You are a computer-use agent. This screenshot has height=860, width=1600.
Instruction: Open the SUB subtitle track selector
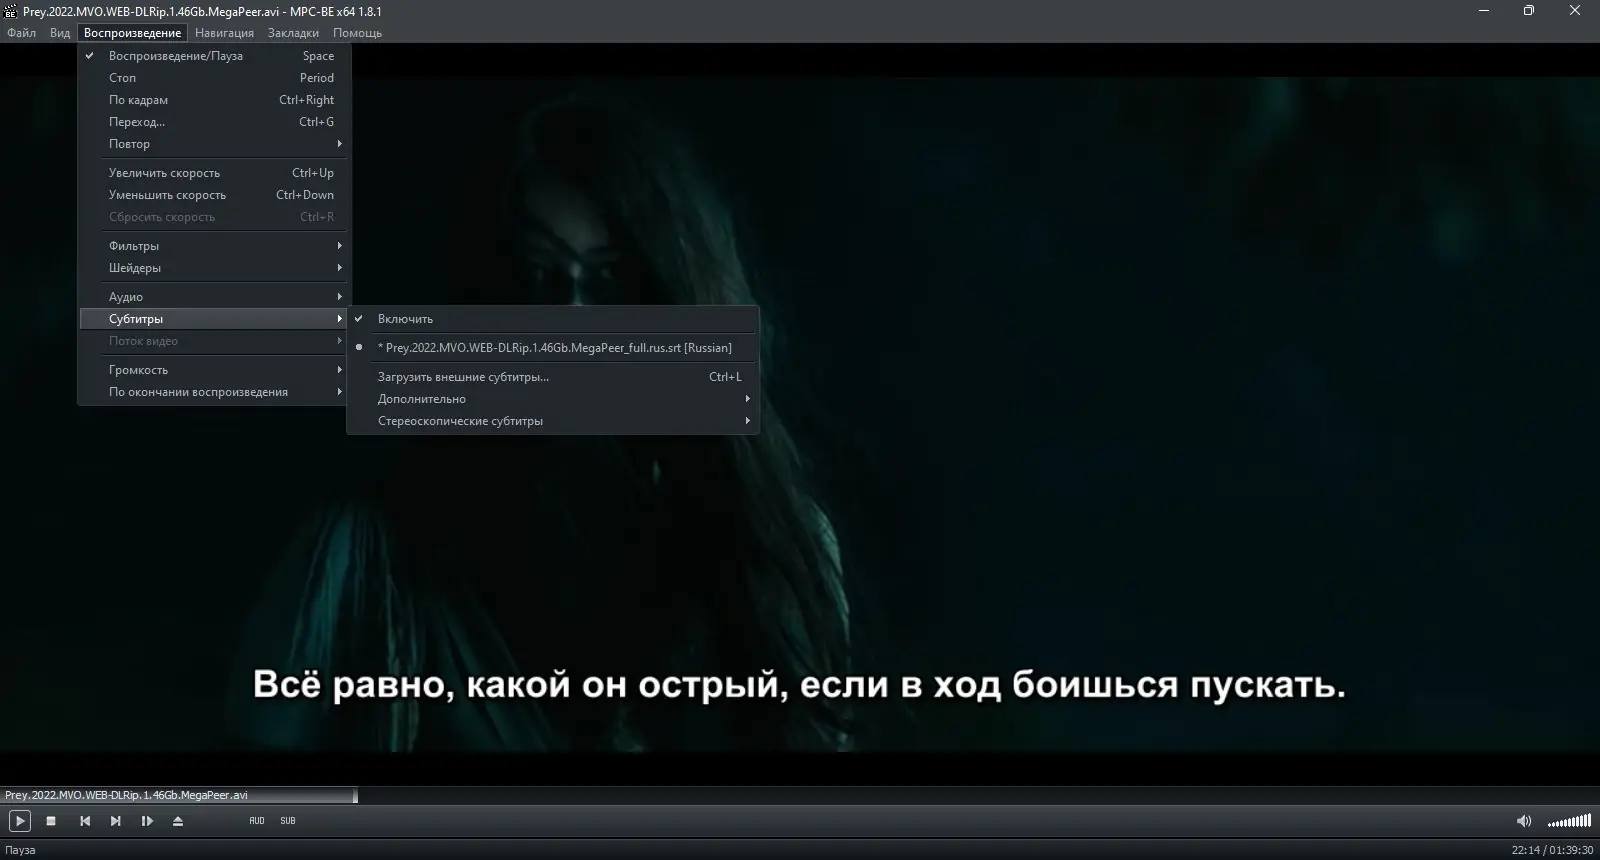coord(288,821)
